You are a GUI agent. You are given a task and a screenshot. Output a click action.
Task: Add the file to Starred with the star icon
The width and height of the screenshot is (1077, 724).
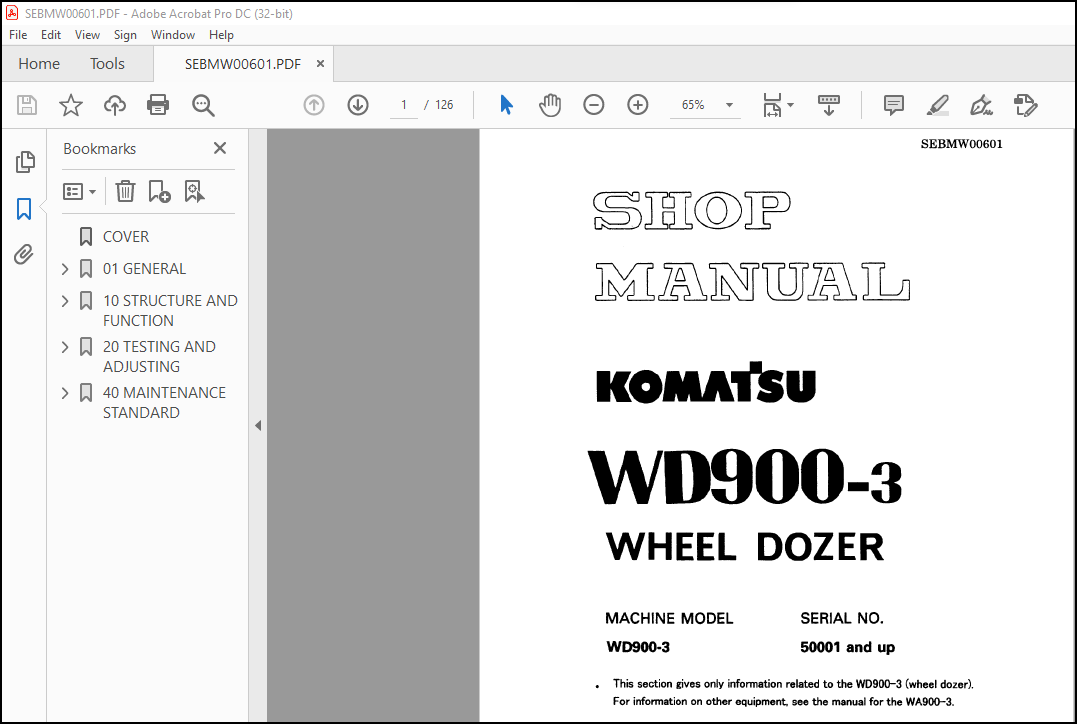pyautogui.click(x=71, y=105)
